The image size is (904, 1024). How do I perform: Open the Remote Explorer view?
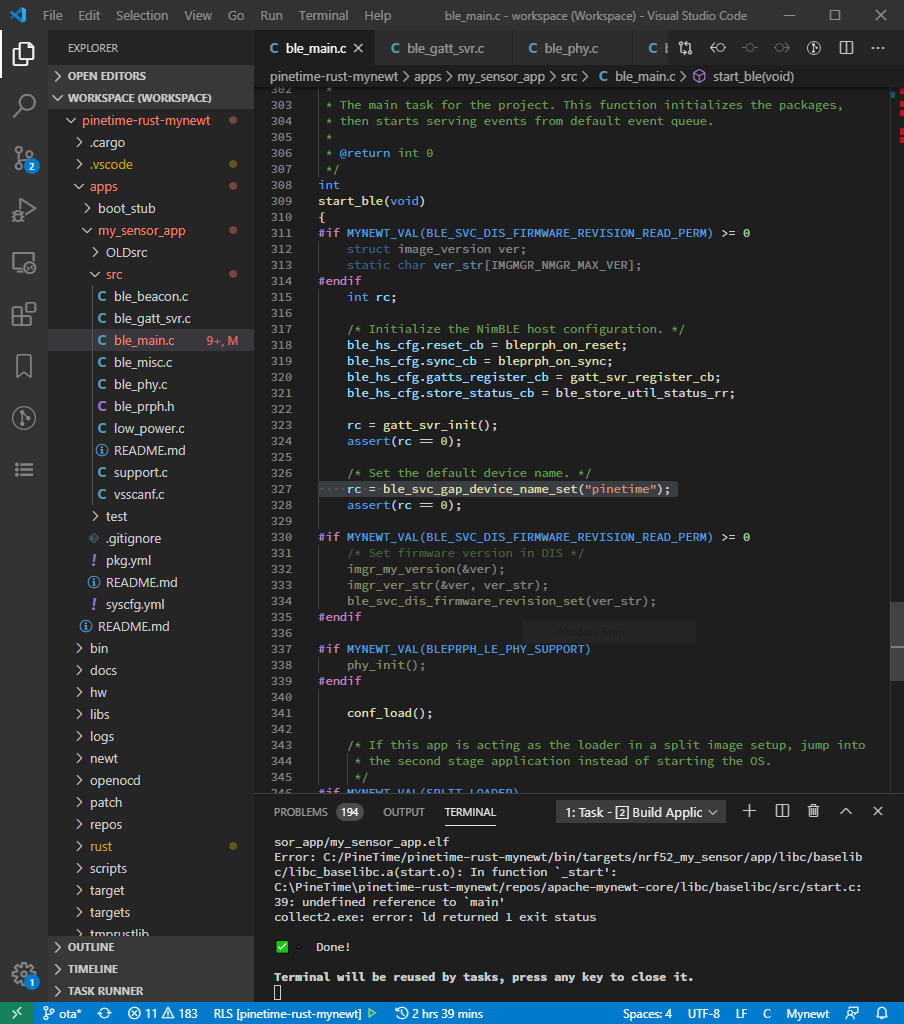tap(24, 262)
